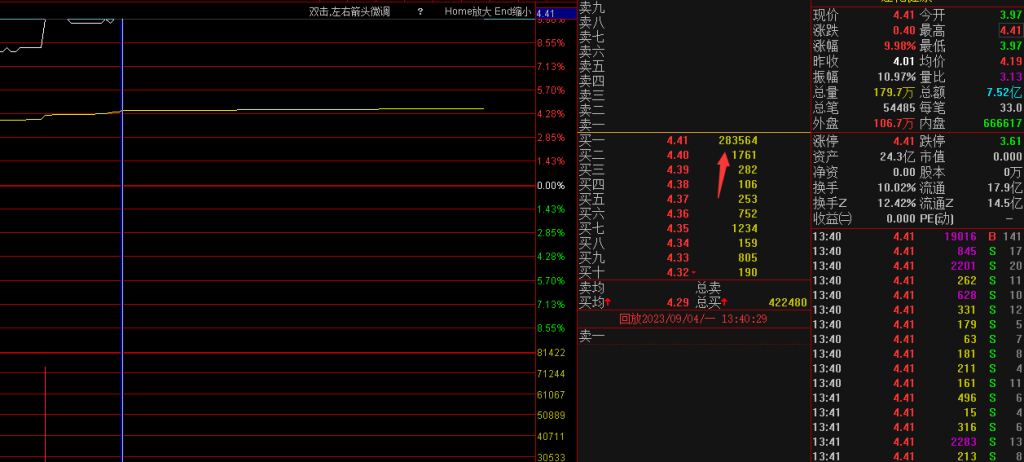Image resolution: width=1024 pixels, height=462 pixels.
Task: Select the 买十 bid row at 4.32
Action: (692, 272)
